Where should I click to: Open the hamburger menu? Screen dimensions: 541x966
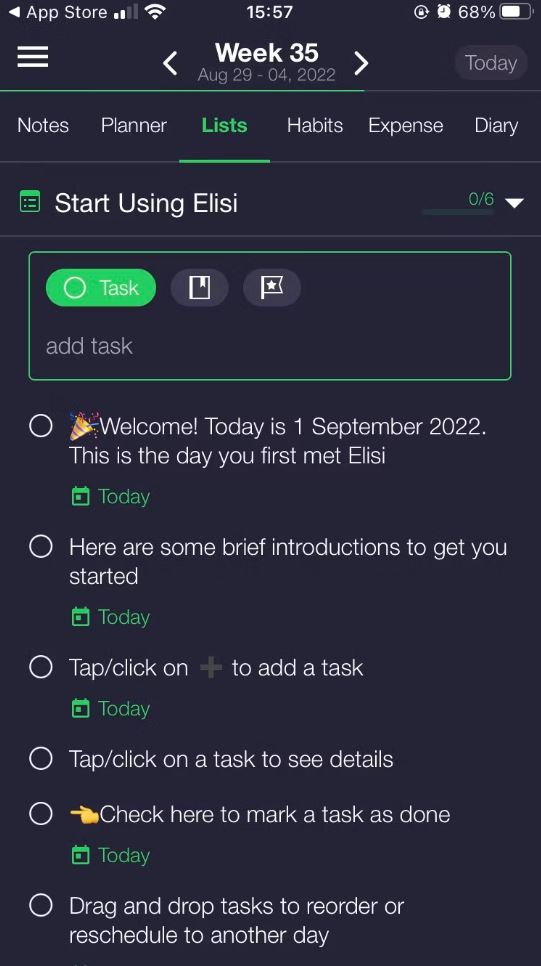(x=33, y=57)
